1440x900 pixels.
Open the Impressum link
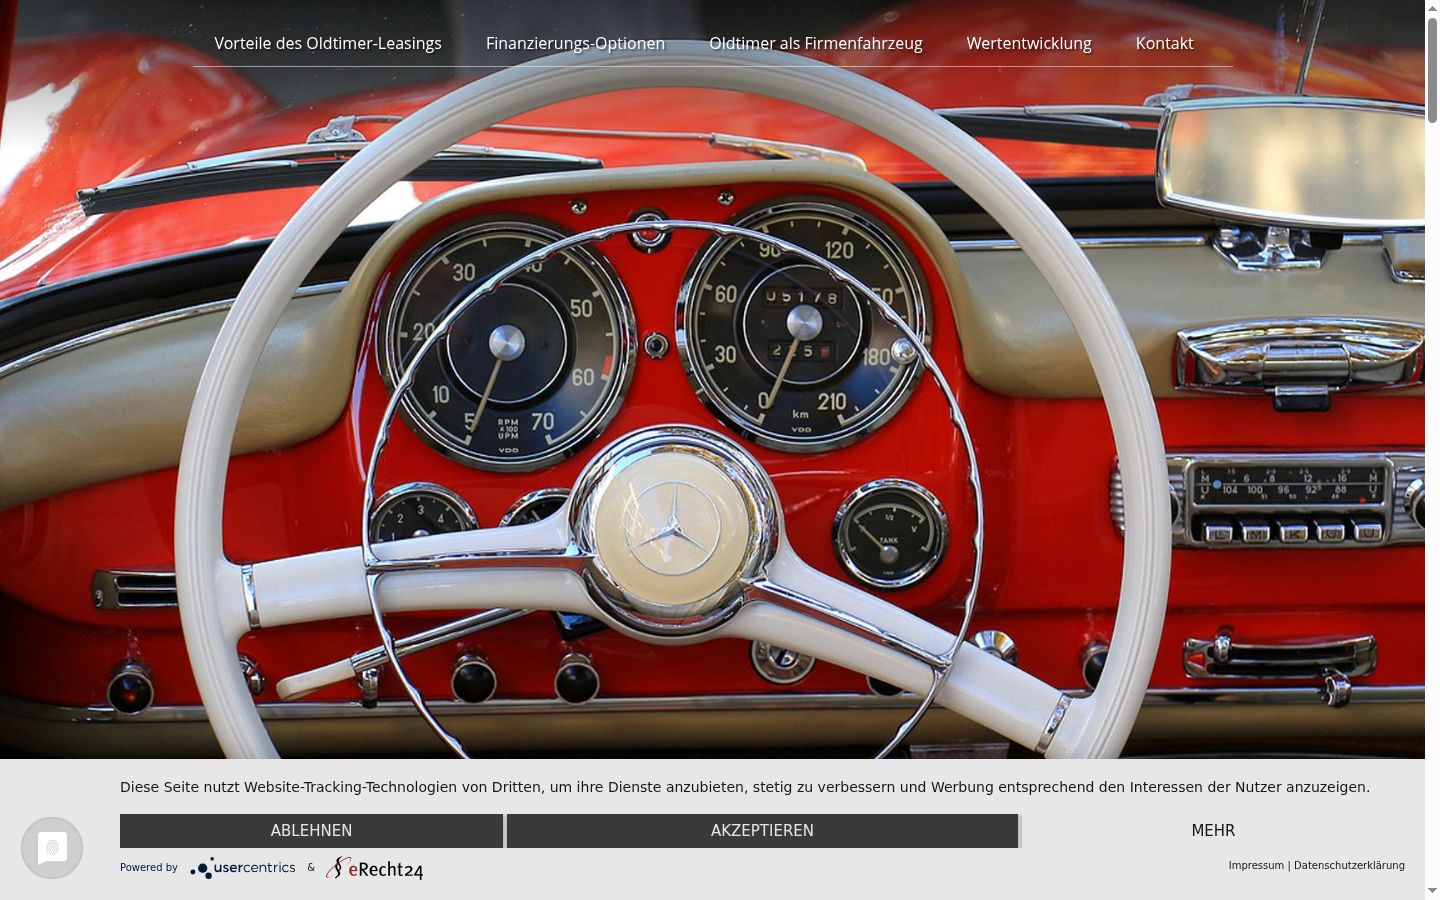[x=1256, y=866]
